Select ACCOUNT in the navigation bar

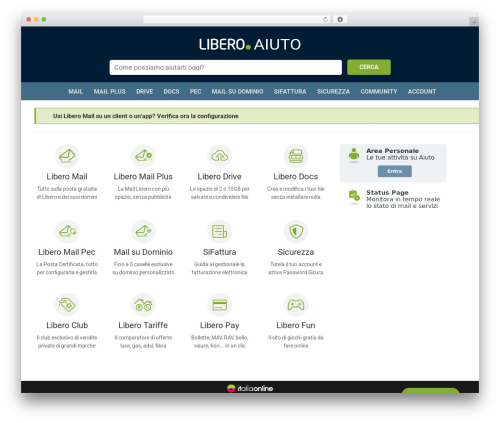[x=422, y=91]
